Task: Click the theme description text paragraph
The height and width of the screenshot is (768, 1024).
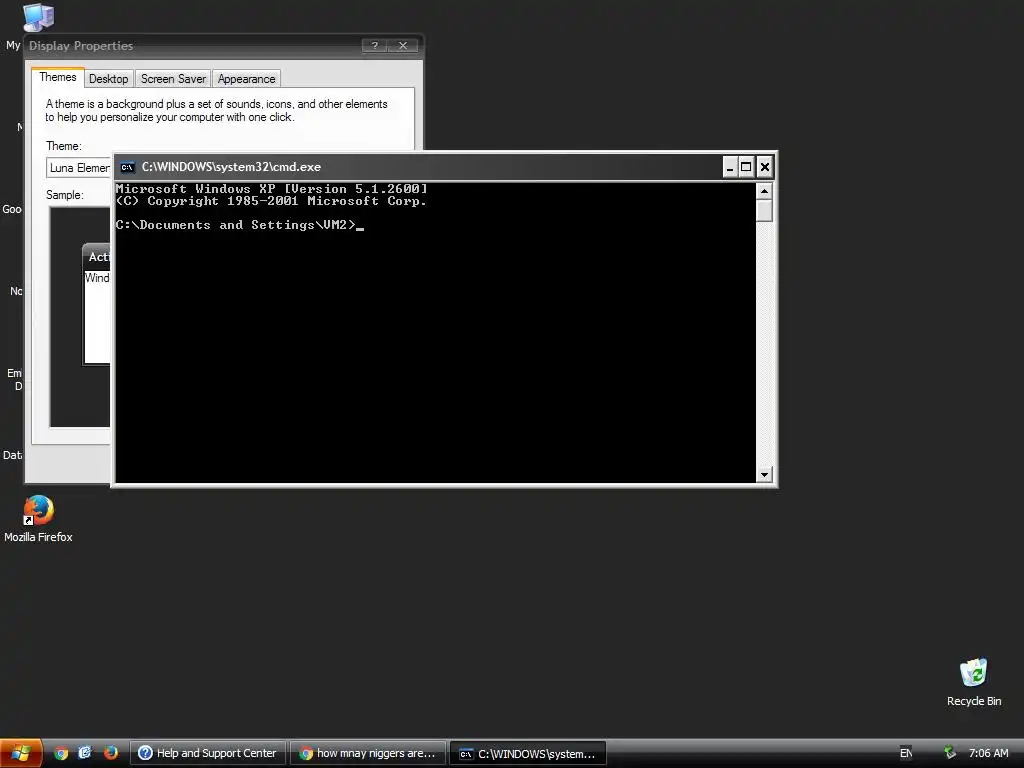Action: coord(216,110)
